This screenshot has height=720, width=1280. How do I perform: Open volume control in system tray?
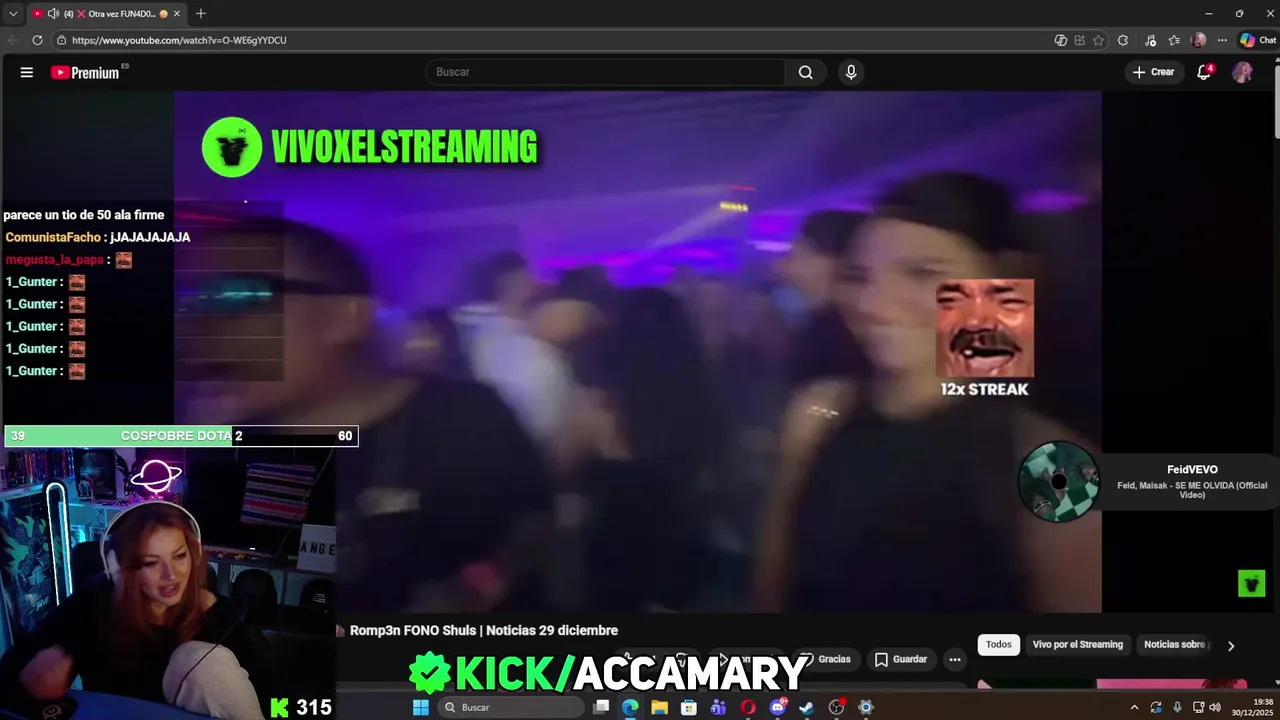click(1215, 707)
